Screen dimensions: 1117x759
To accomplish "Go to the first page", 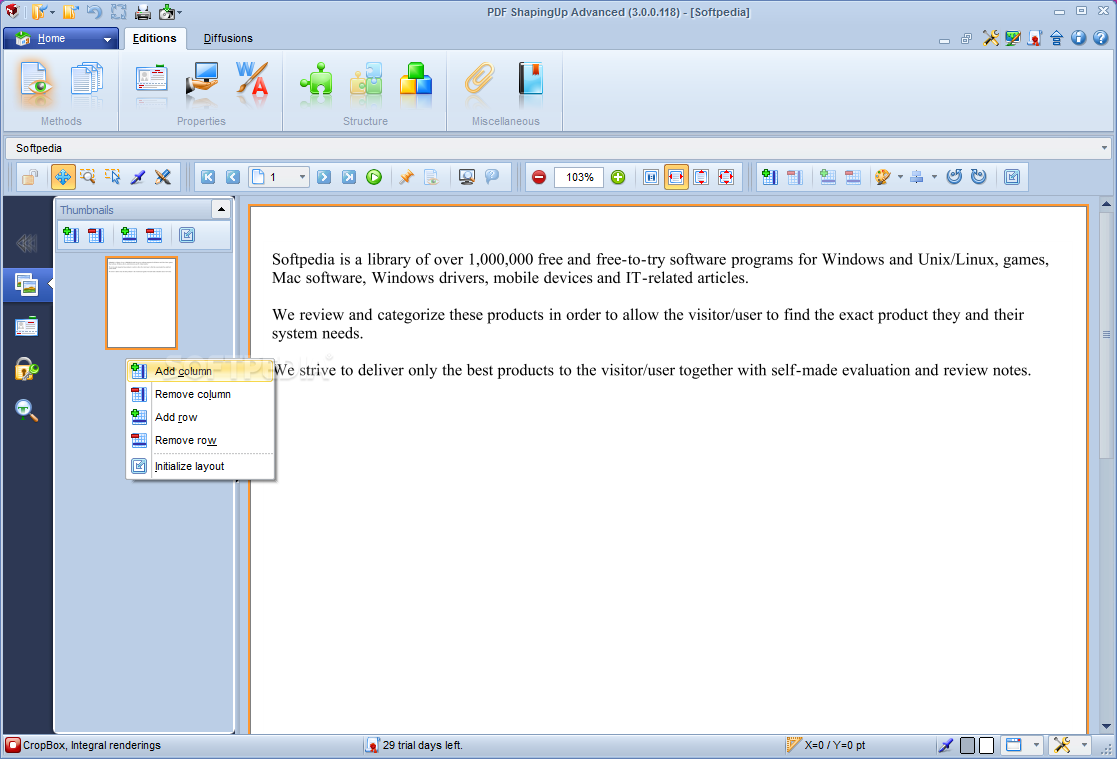I will pyautogui.click(x=208, y=177).
